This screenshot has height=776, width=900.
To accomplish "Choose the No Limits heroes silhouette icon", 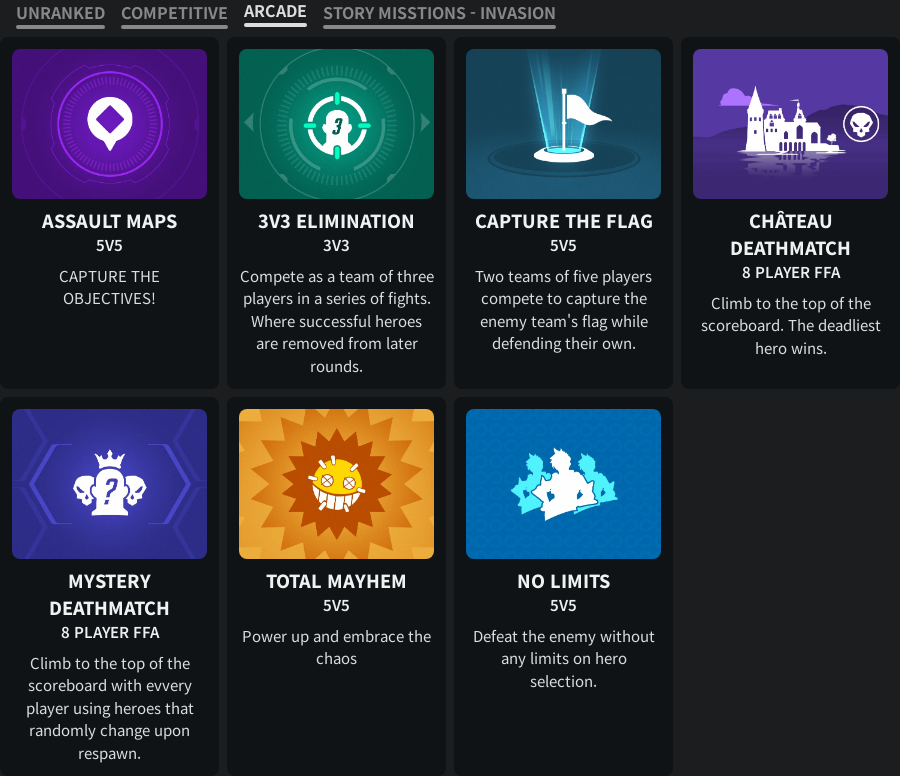I will (x=564, y=484).
